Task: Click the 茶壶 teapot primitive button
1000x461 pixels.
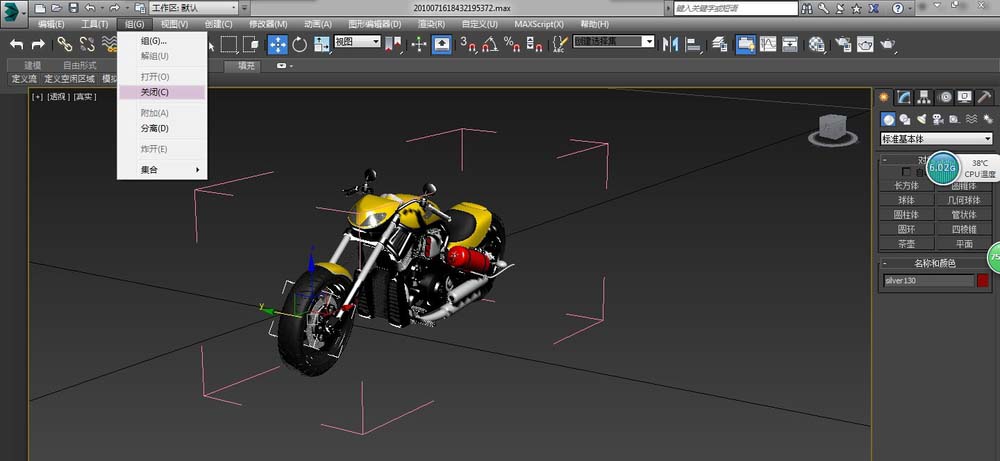Action: (x=905, y=243)
